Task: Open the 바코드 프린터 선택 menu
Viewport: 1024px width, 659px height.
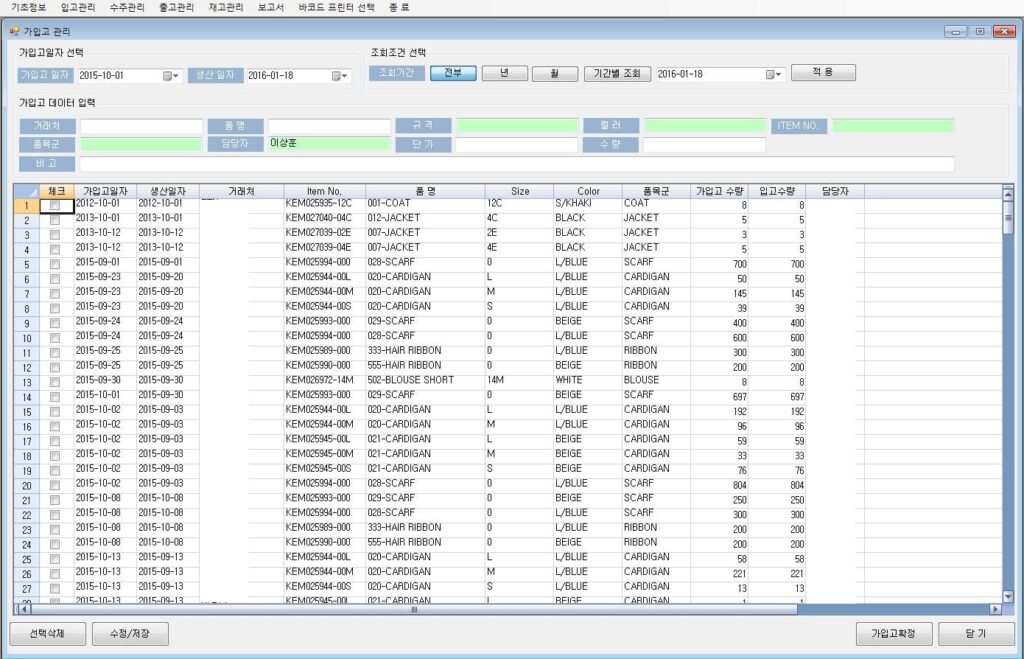Action: [x=336, y=7]
